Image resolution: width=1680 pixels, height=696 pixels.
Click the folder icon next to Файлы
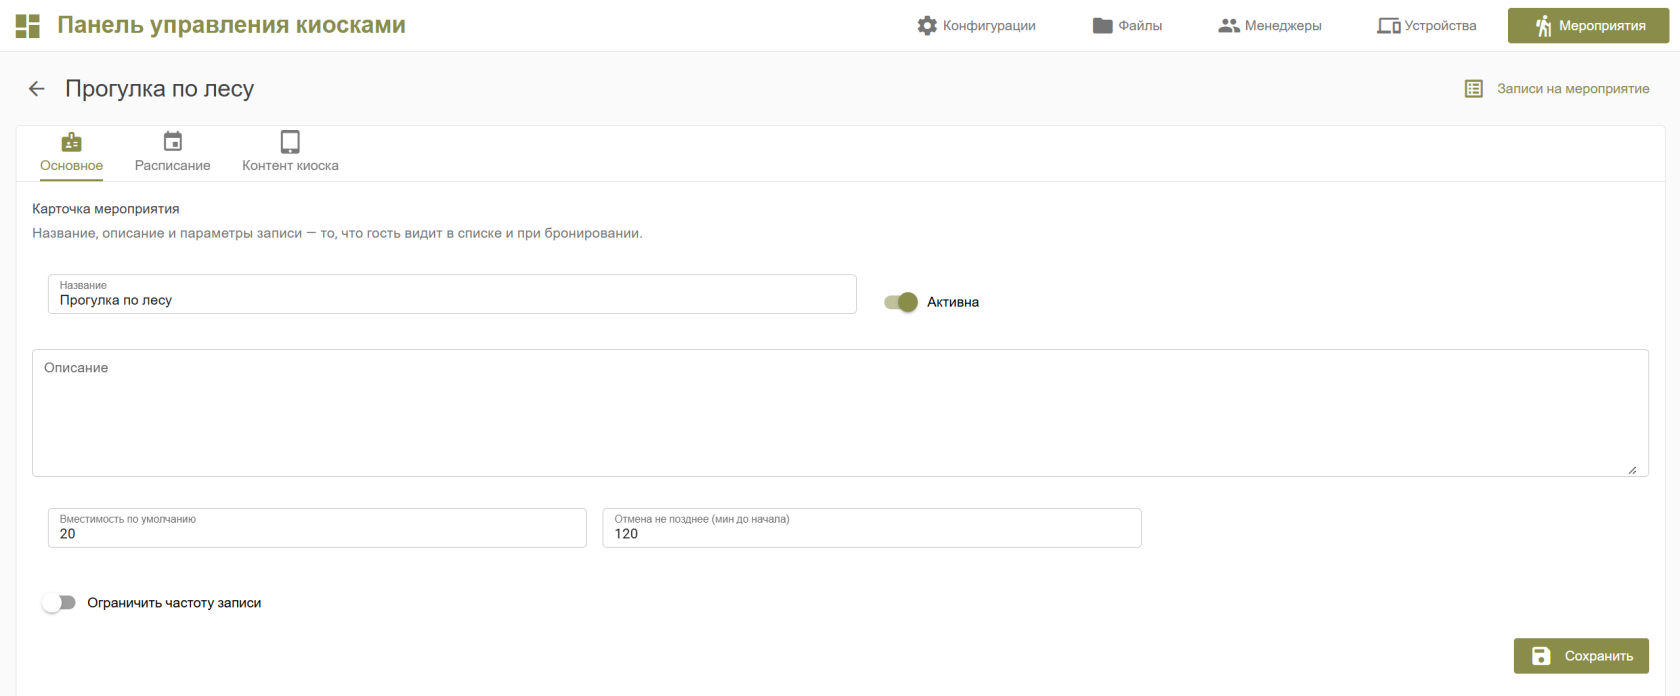1102,26
